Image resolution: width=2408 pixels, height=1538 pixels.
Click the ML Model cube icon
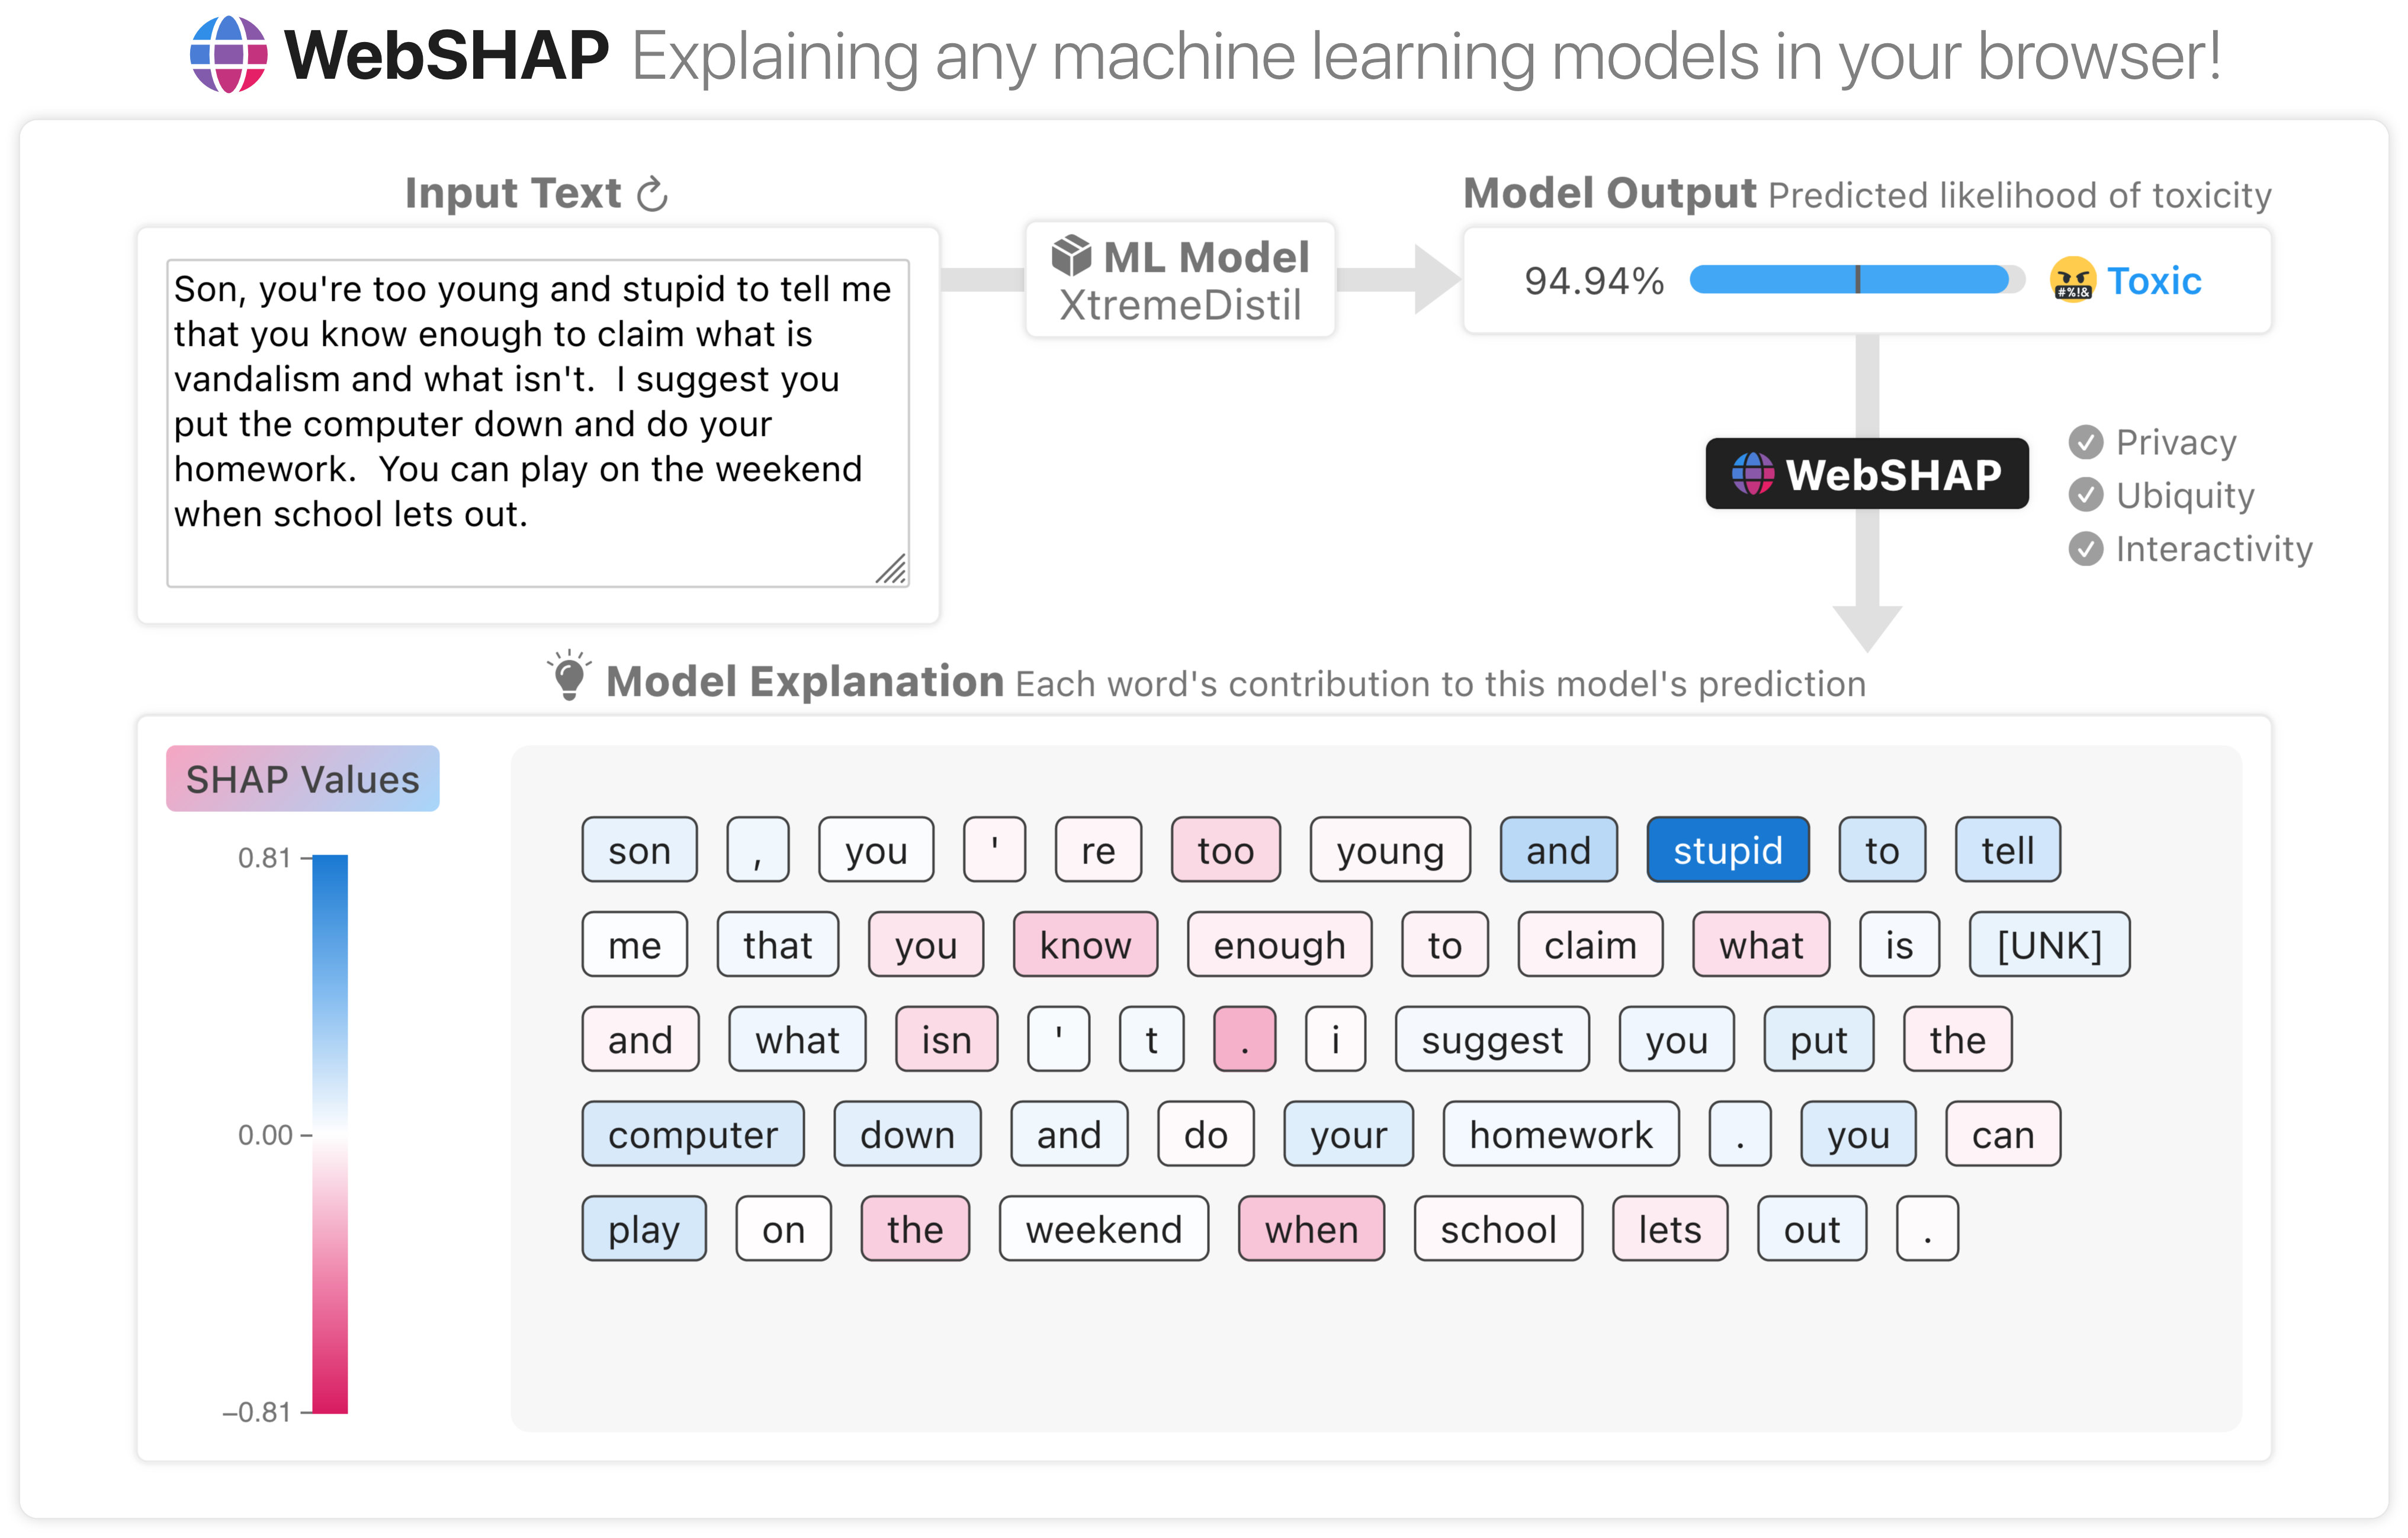click(1071, 256)
